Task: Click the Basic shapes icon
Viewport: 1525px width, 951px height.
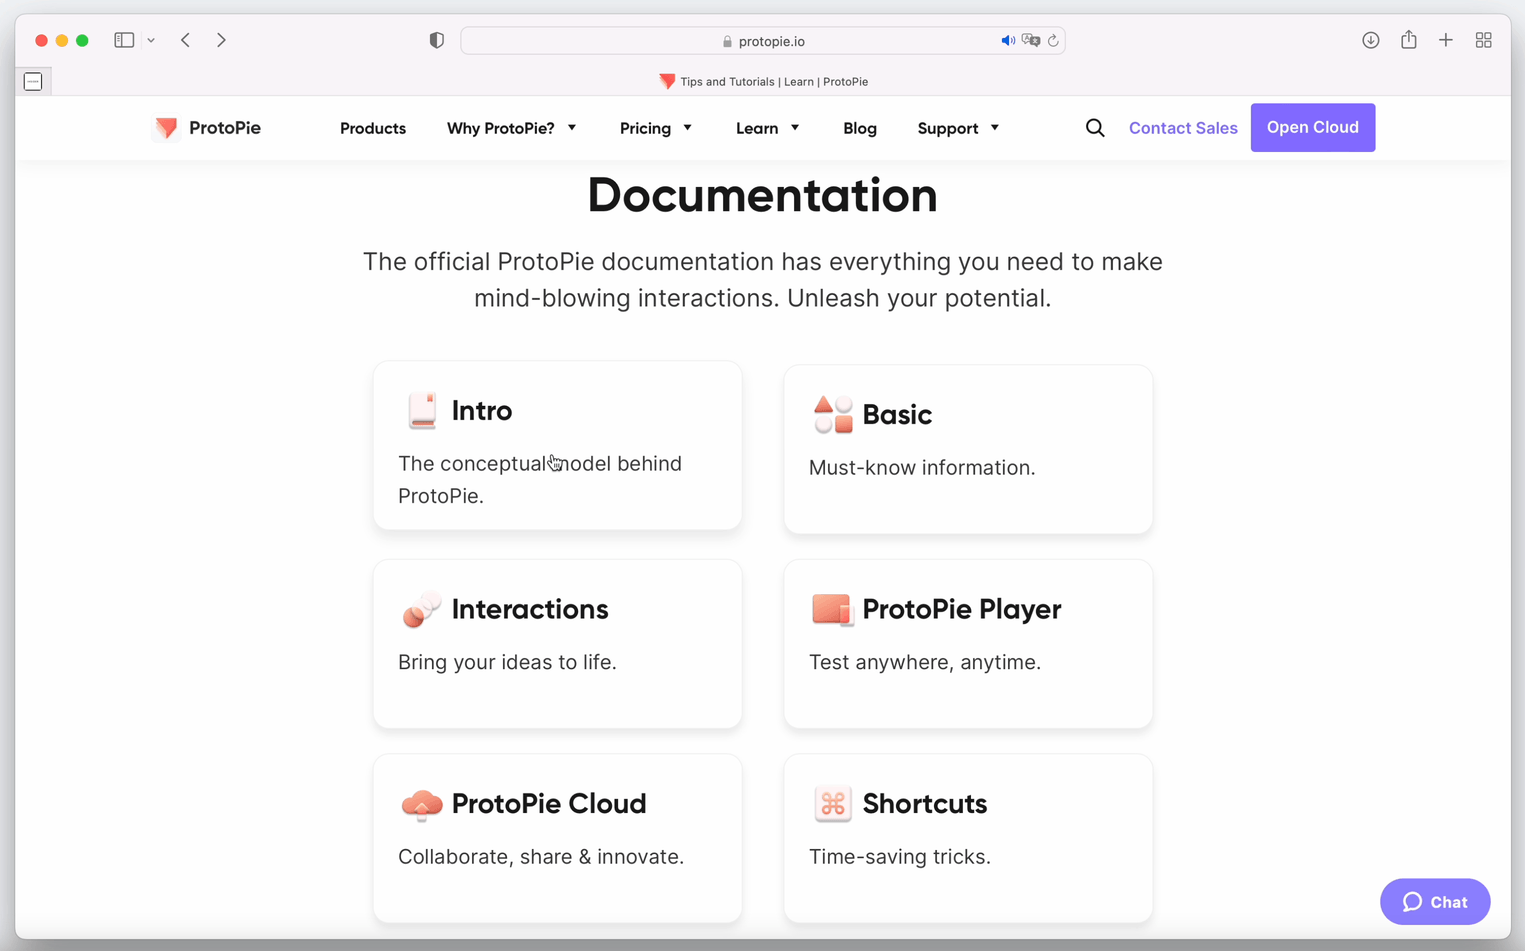Action: click(x=833, y=414)
